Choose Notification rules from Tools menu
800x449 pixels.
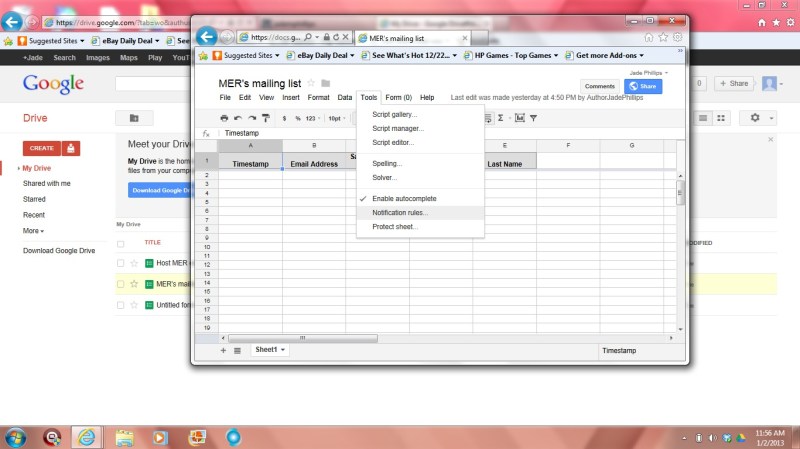[399, 213]
